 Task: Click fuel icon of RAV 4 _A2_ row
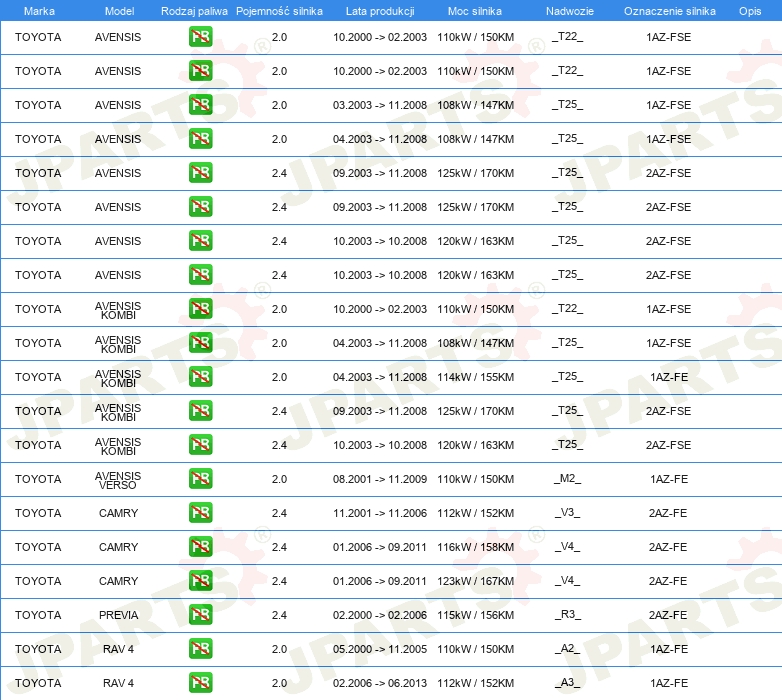(x=200, y=648)
